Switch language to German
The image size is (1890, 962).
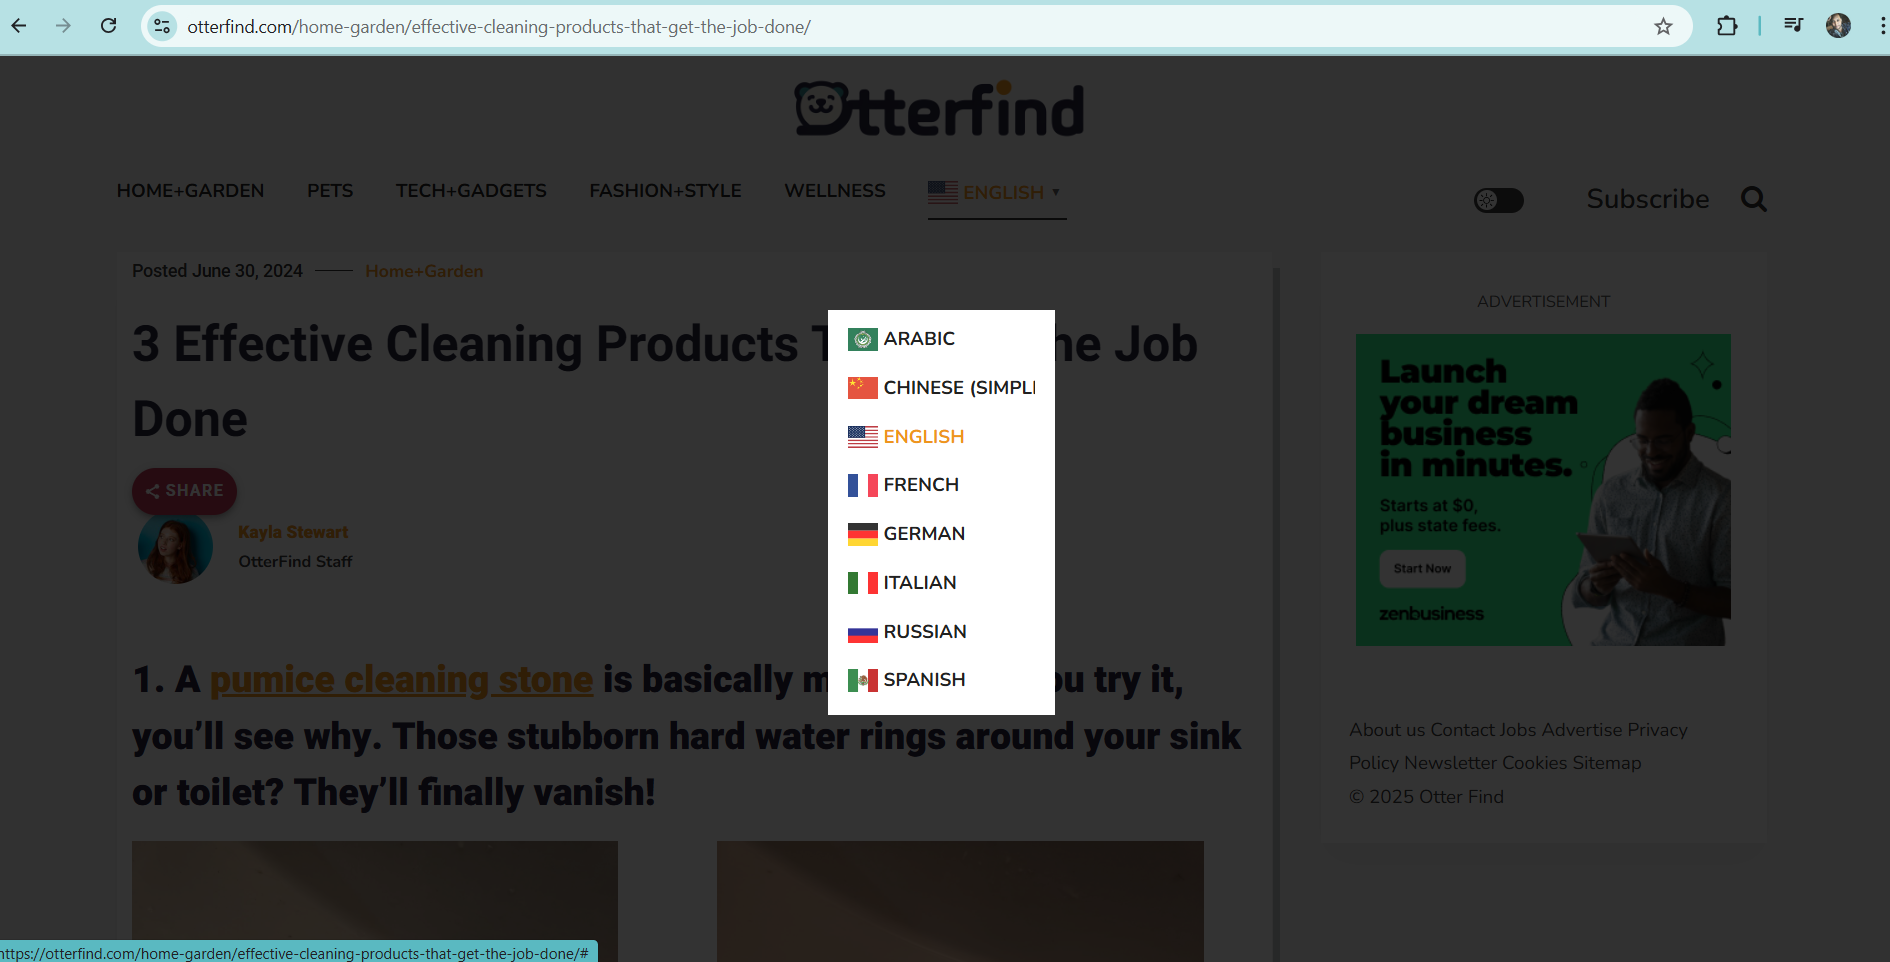point(923,534)
